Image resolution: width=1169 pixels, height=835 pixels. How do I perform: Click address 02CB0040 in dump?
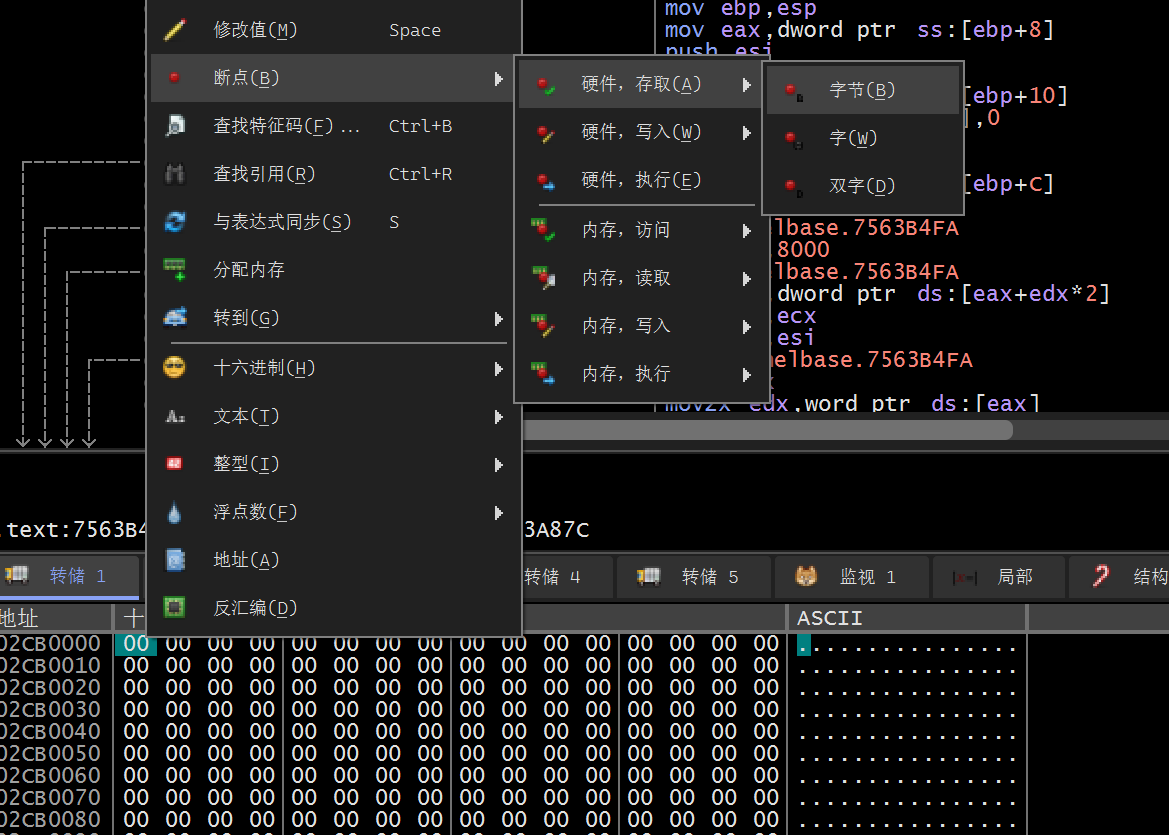point(50,731)
